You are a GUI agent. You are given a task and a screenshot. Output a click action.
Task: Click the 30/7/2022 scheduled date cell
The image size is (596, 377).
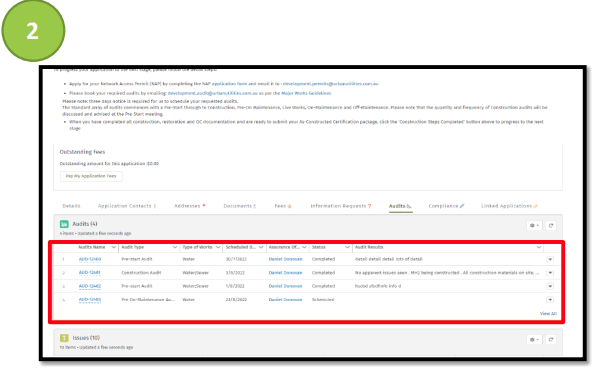[236, 259]
